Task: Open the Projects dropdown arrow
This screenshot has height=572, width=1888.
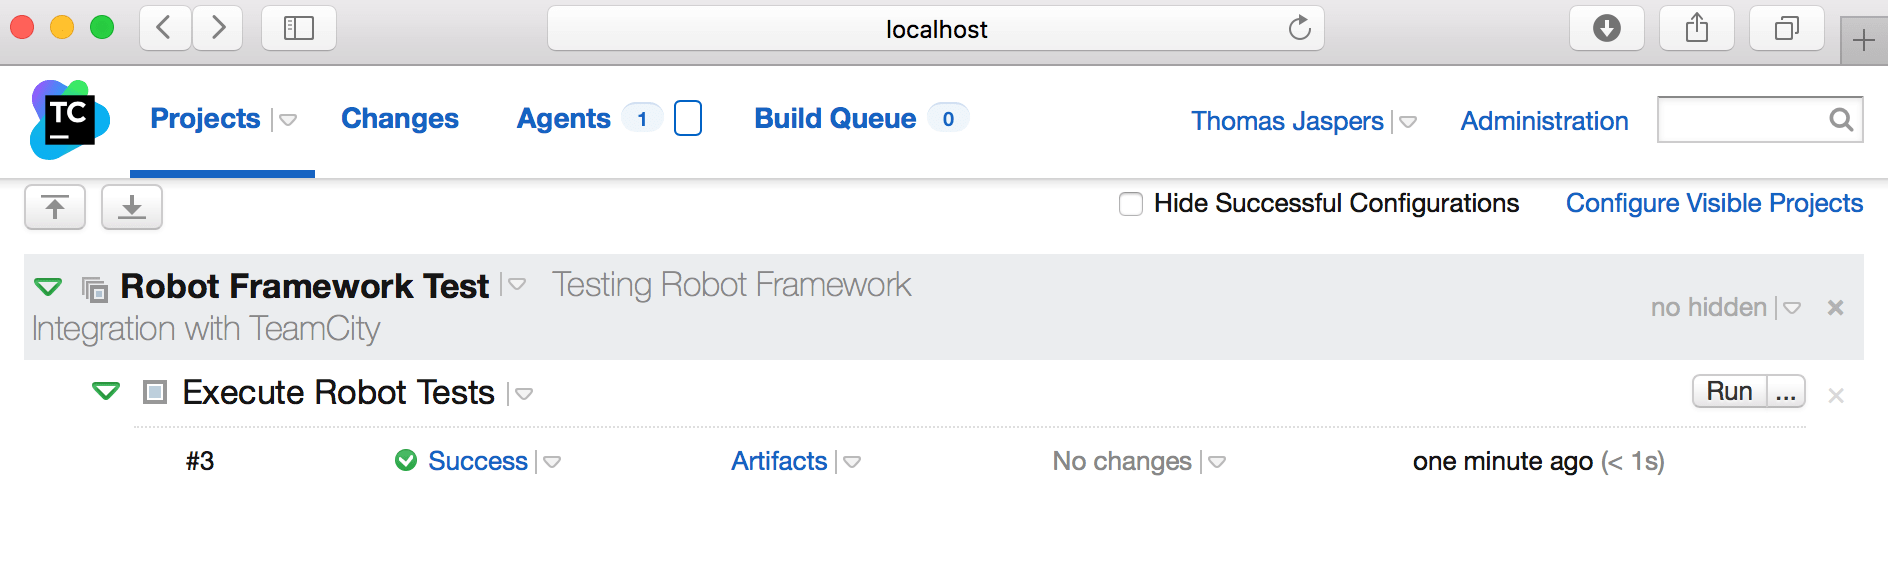Action: click(288, 120)
